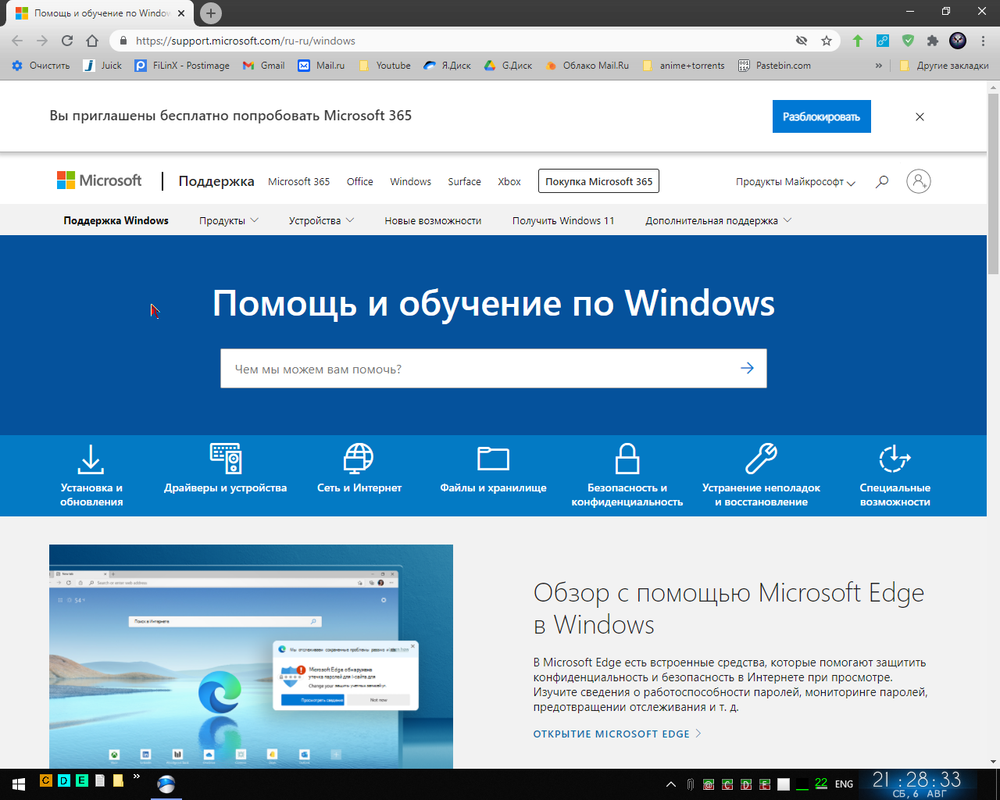The width and height of the screenshot is (1000, 800).
Task: Click the Разблокировать button
Action: click(x=821, y=117)
